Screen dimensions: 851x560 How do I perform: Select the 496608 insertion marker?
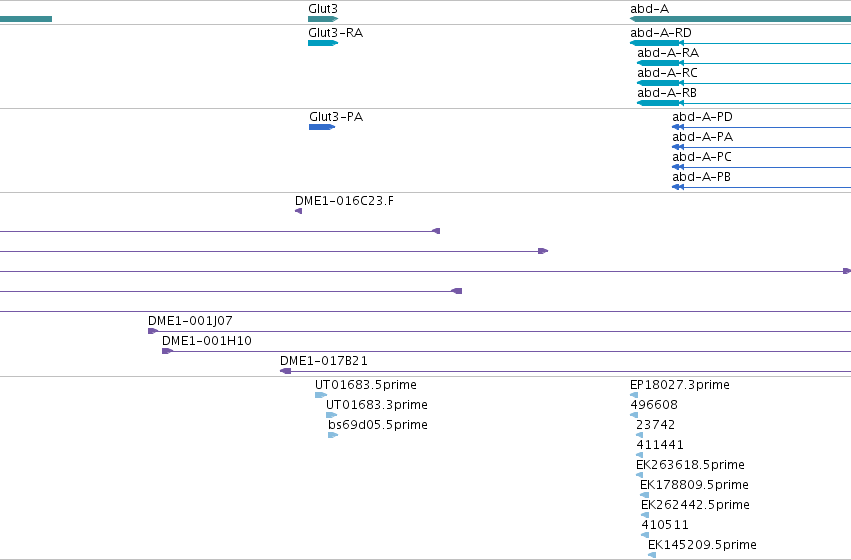(634, 415)
